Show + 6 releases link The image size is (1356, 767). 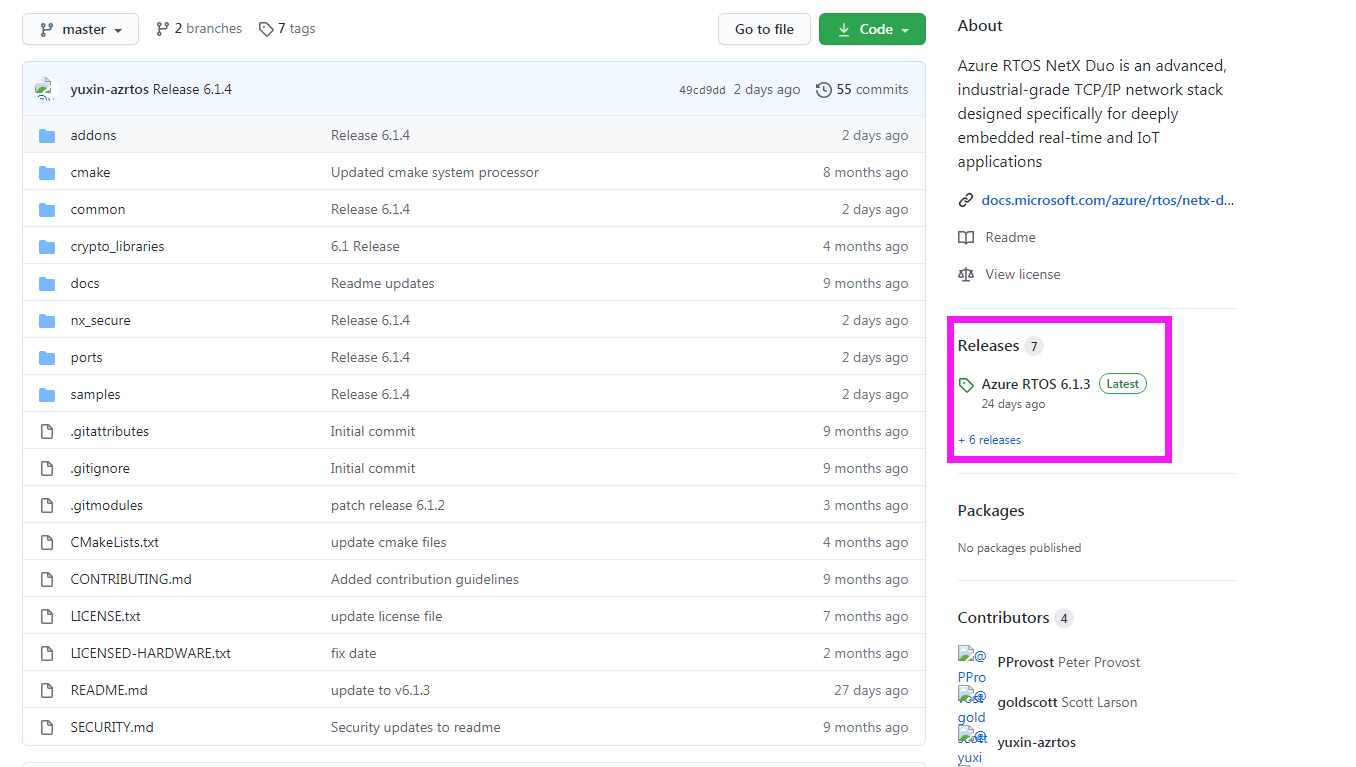click(x=989, y=440)
